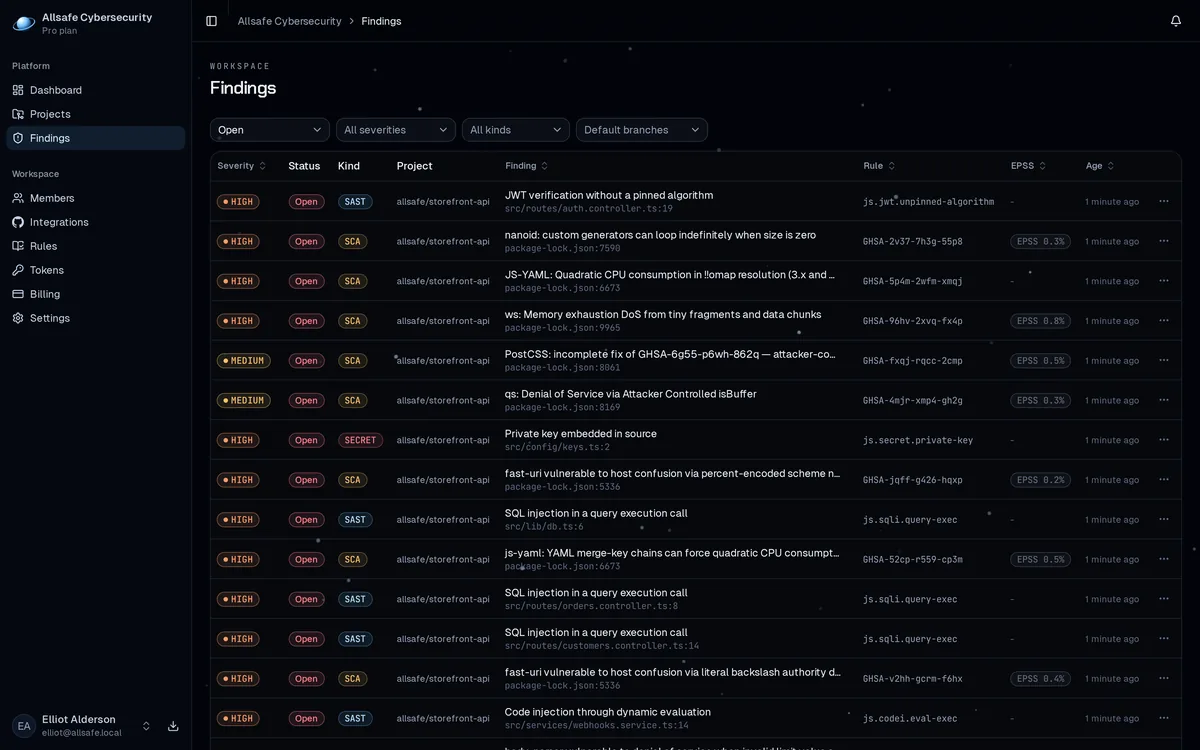This screenshot has height=750, width=1200.
Task: Open Integrations page in sidebar
Action: point(96,222)
